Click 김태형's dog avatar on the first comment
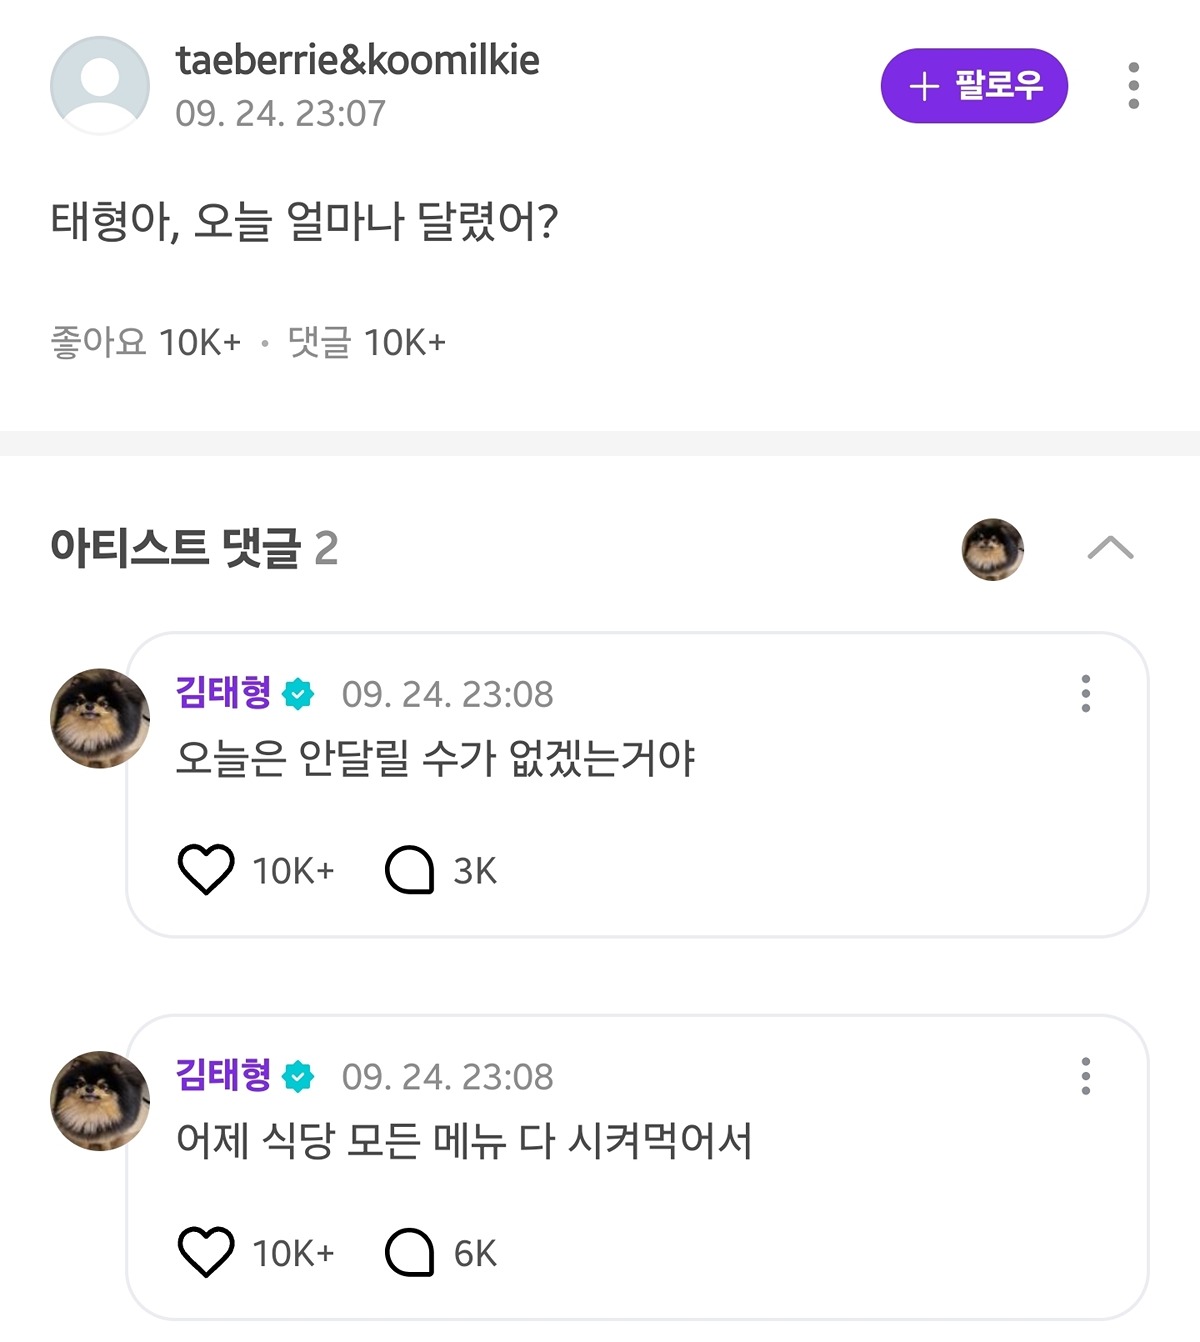The width and height of the screenshot is (1200, 1342). coord(100,718)
